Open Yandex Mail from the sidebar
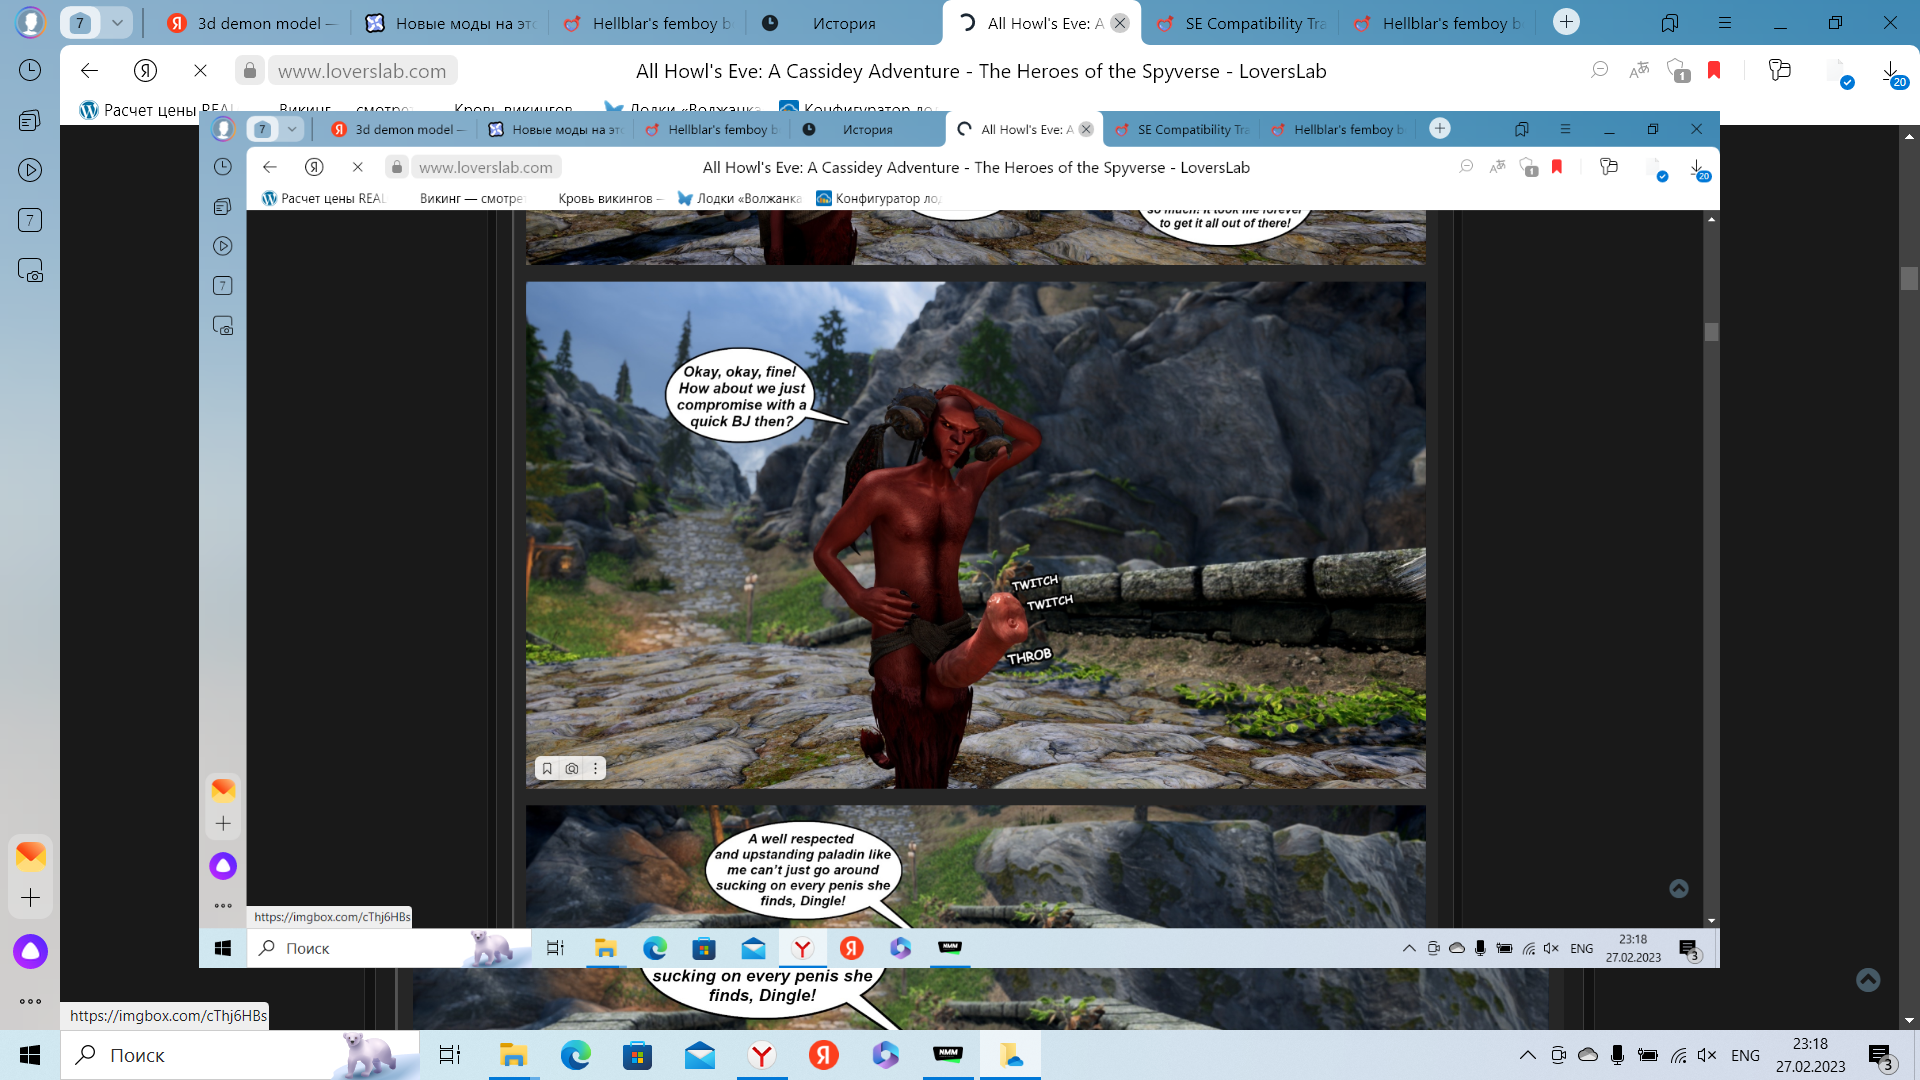Viewport: 1920px width, 1080px height. (30, 855)
